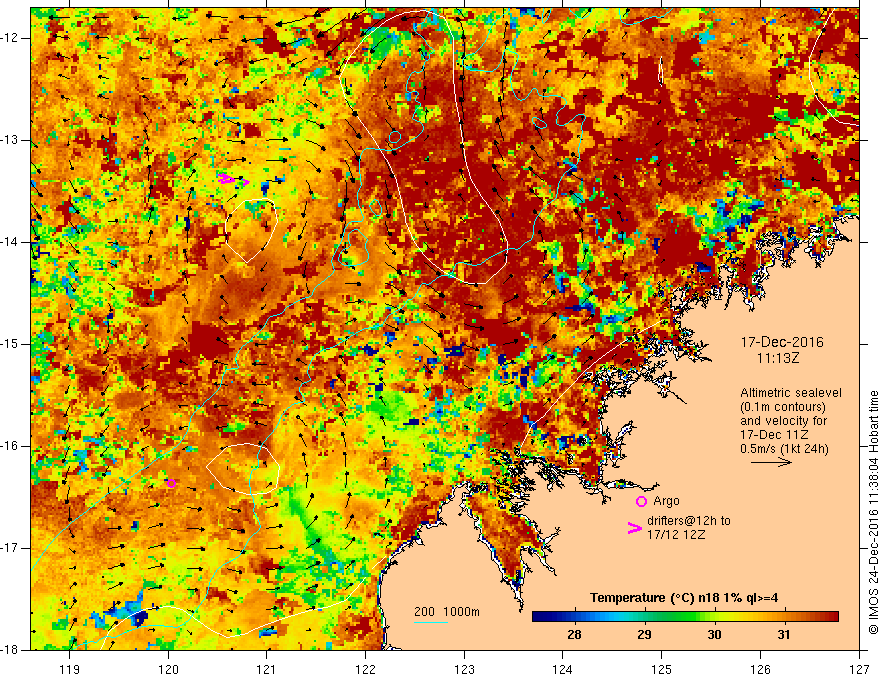Viewport: 880px width, 680px height.
Task: Click the longitude 121 axis label
Action: pos(267,669)
